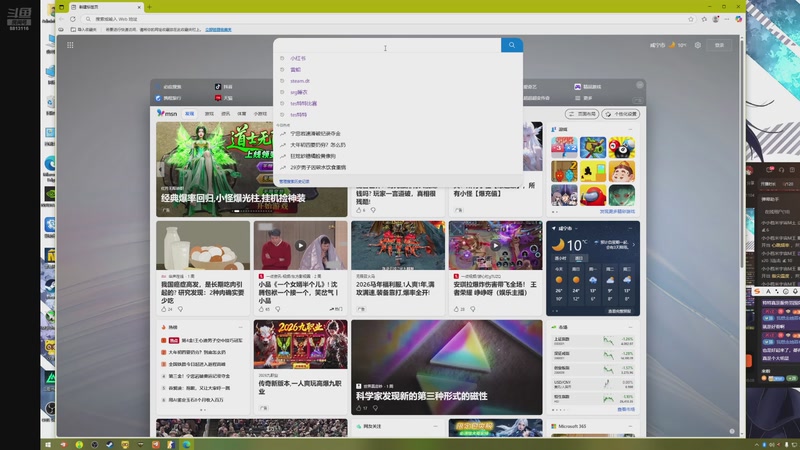Open the eggs and milk article

(203, 268)
